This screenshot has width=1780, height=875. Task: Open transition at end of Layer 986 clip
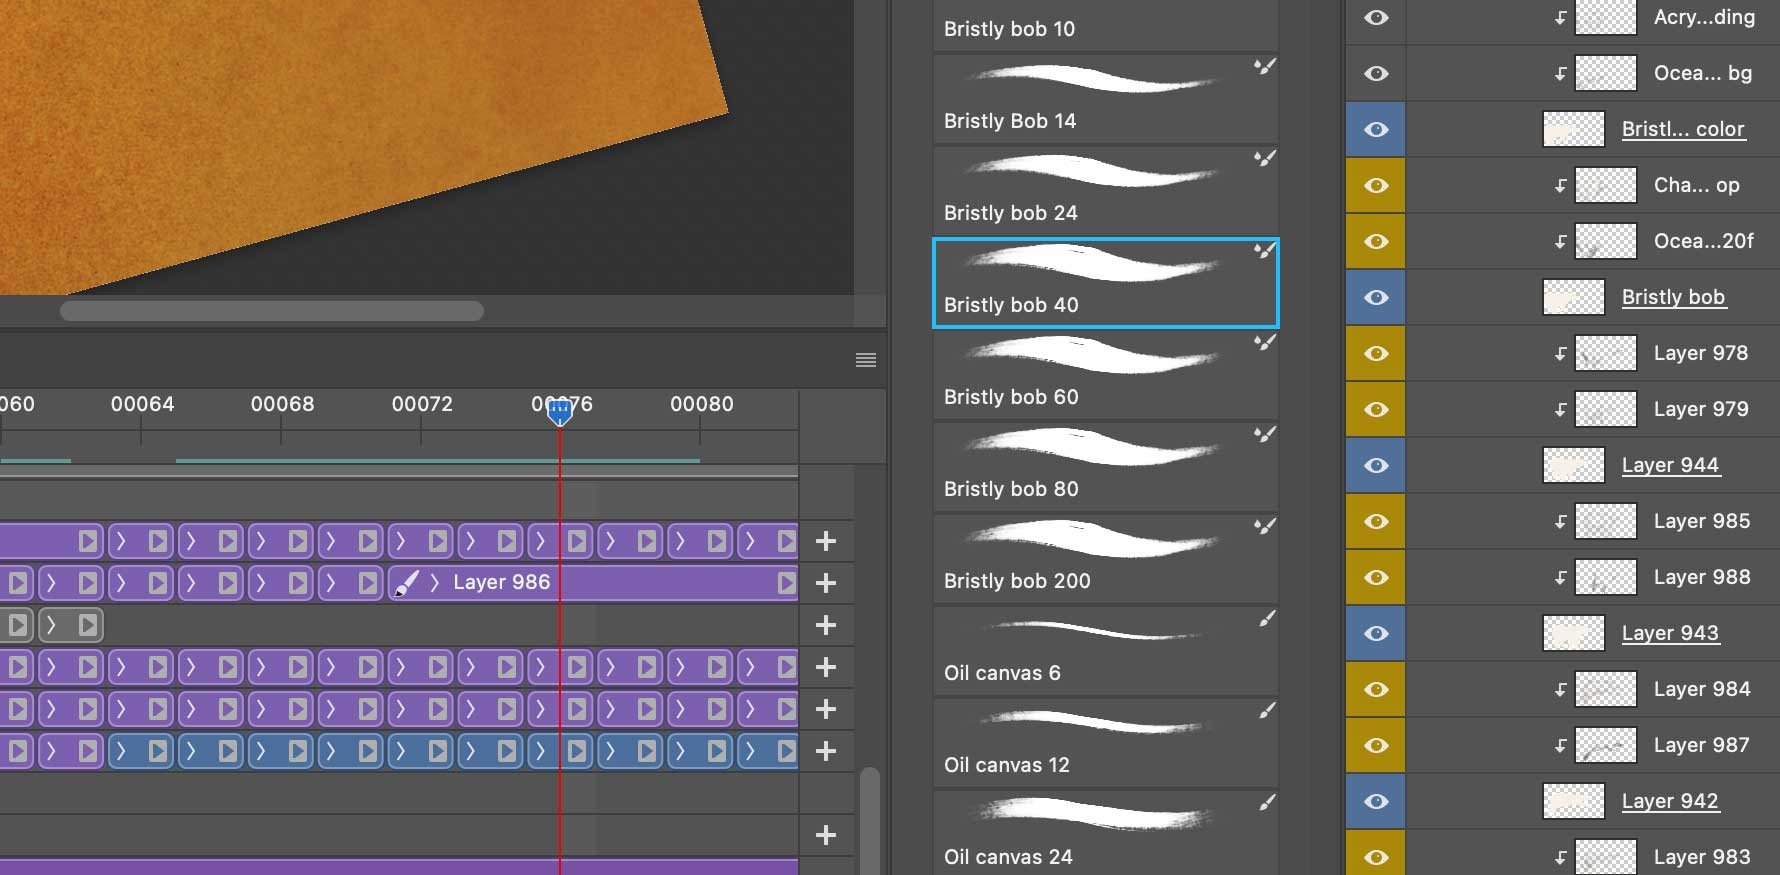click(787, 583)
